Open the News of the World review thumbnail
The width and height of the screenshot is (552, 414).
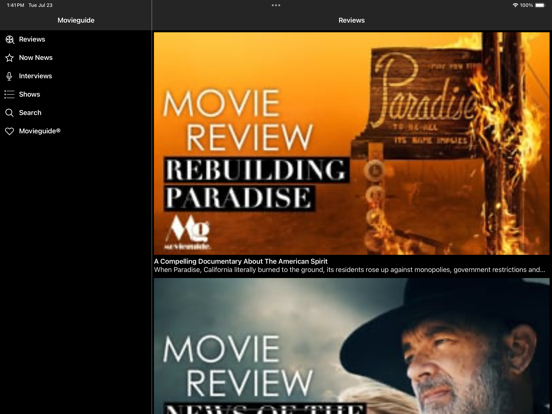351,346
